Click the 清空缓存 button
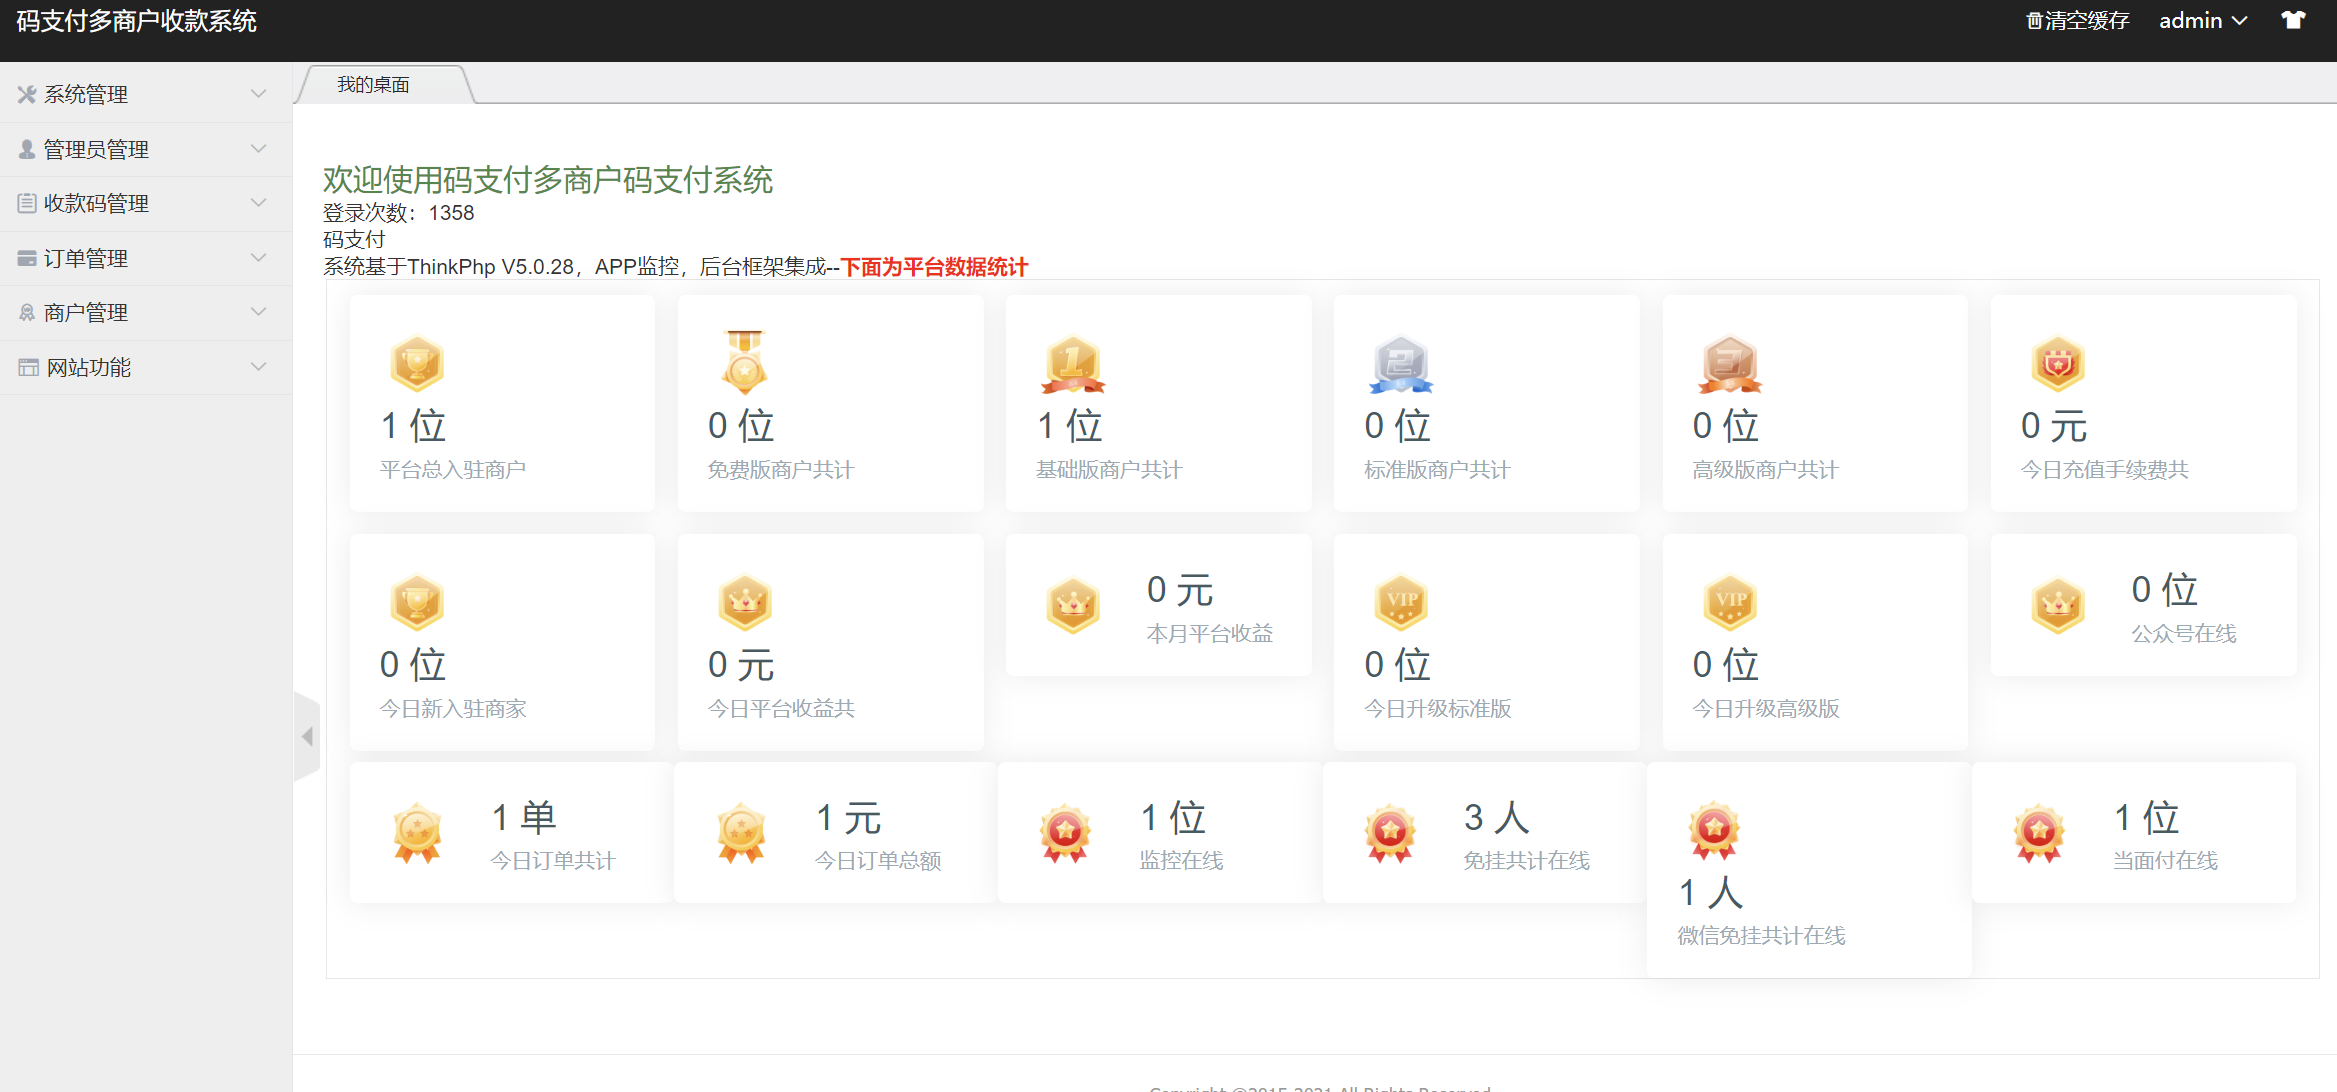 pos(2077,20)
